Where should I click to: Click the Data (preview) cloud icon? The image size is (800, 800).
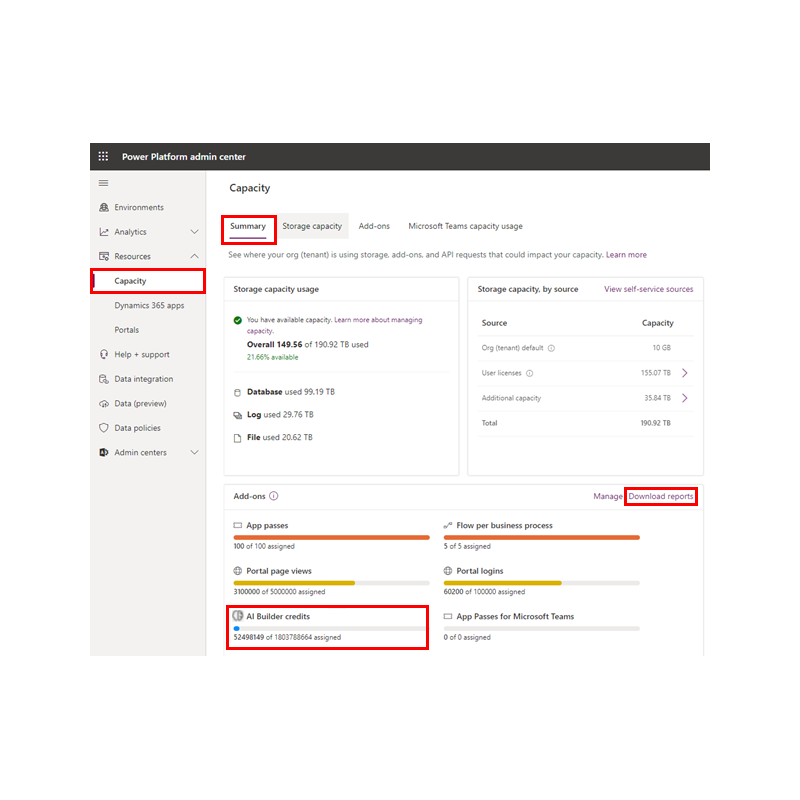point(104,404)
